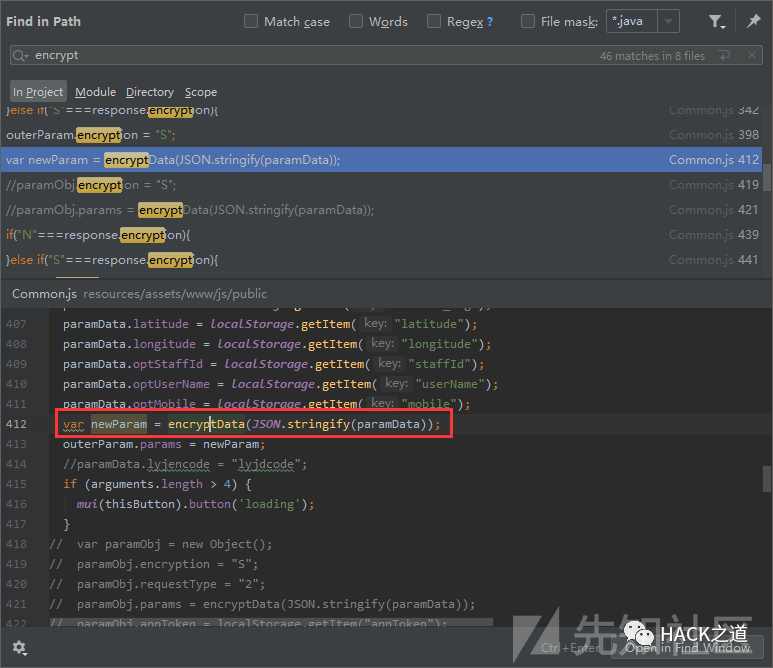Select result else if "S" at Common.js 441
Image resolution: width=773 pixels, height=668 pixels.
tap(382, 260)
